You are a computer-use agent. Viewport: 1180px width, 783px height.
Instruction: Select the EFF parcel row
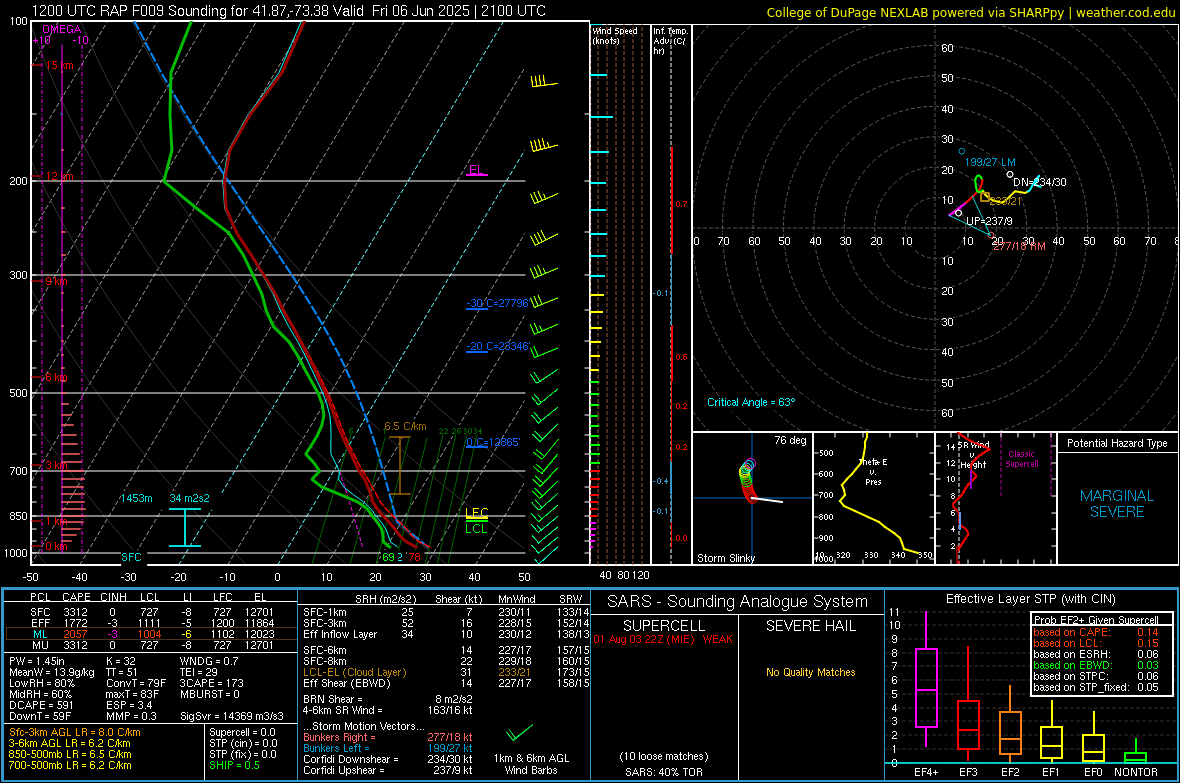[x=151, y=623]
